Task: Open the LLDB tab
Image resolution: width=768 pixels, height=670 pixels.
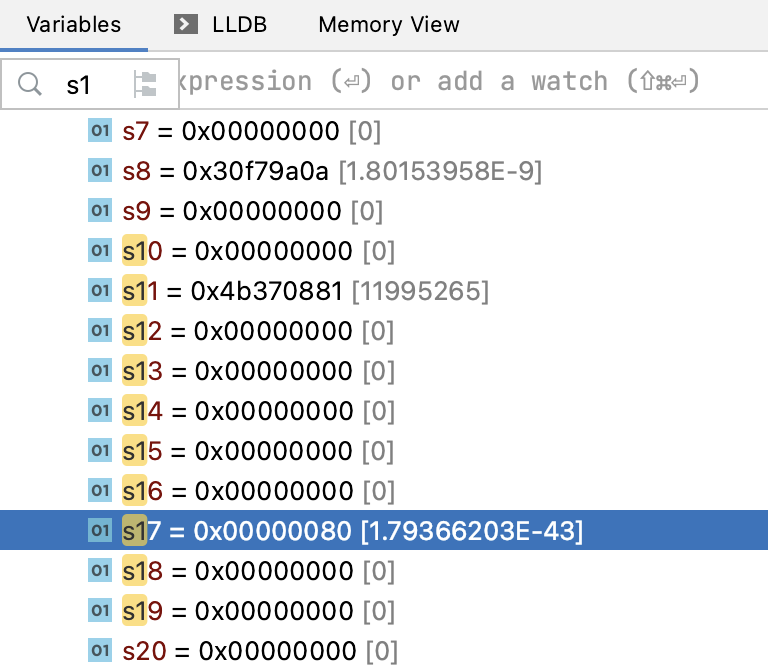Action: click(239, 24)
